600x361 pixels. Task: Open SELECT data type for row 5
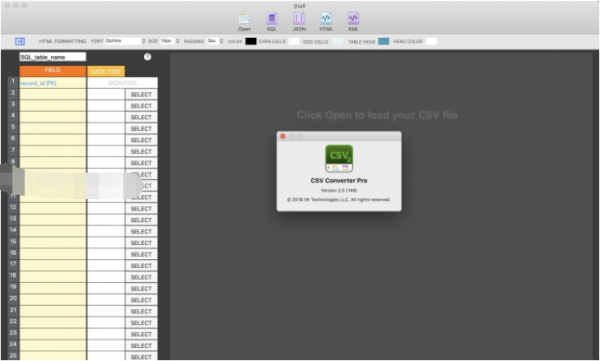tap(141, 129)
